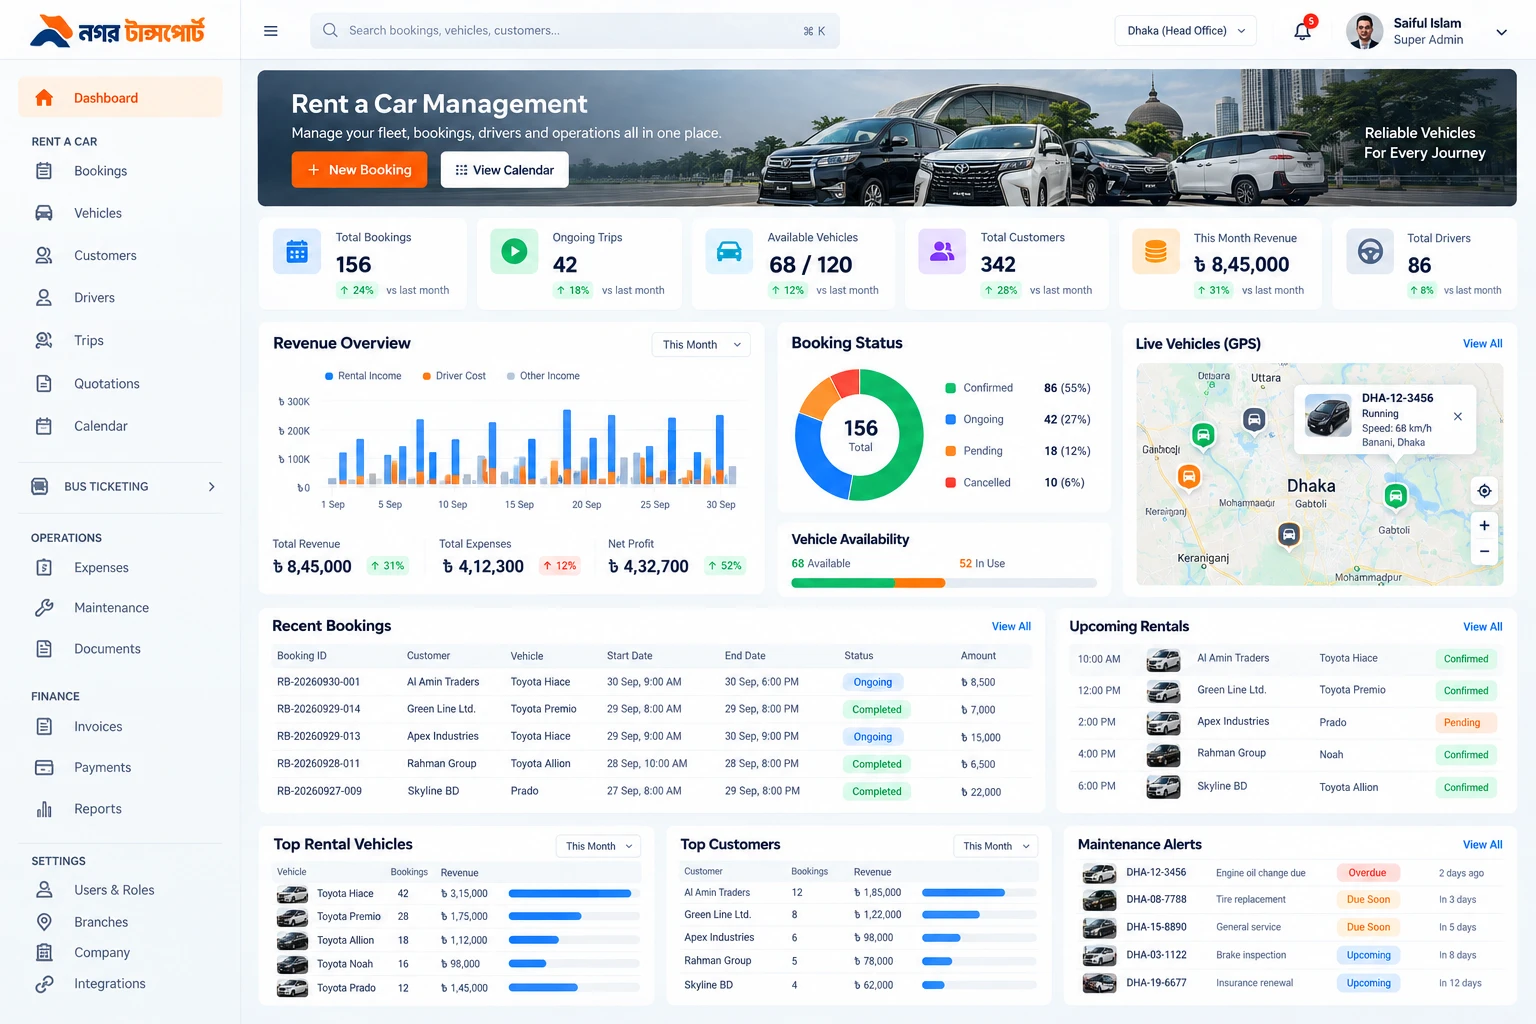Toggle the Other Income legend series
The height and width of the screenshot is (1024, 1536).
[543, 376]
